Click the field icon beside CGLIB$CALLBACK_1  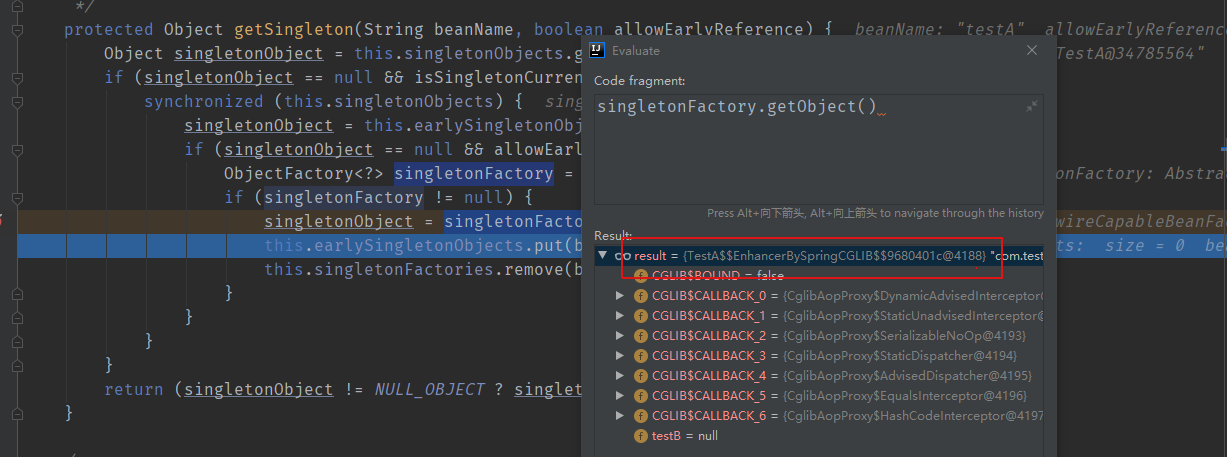point(640,316)
